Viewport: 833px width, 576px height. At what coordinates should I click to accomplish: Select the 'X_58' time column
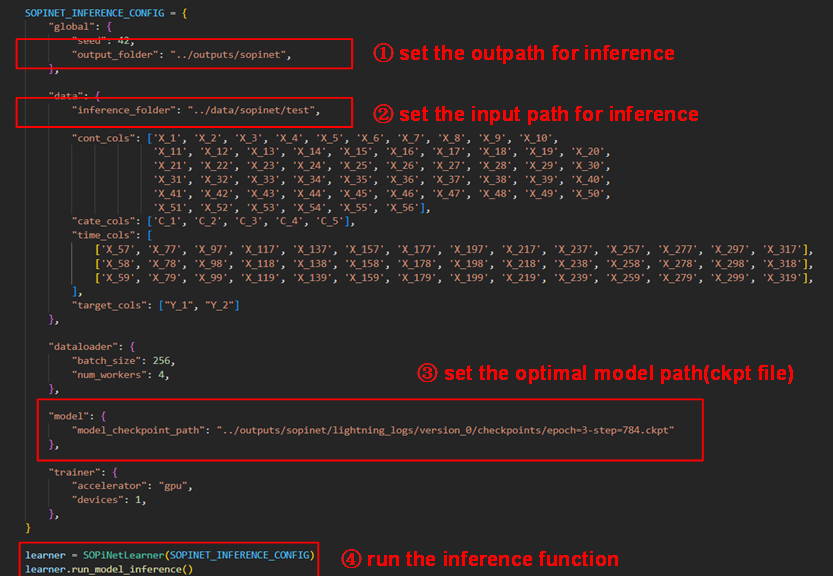click(118, 263)
